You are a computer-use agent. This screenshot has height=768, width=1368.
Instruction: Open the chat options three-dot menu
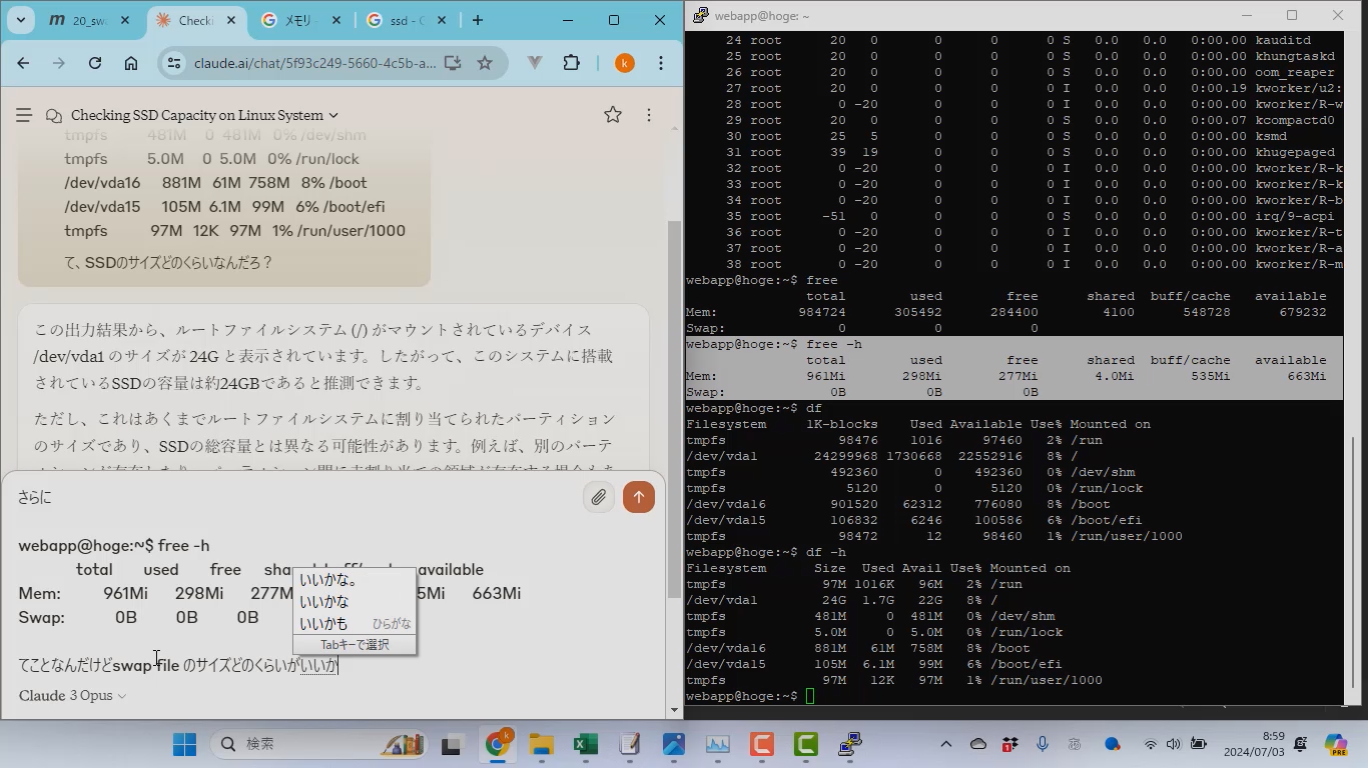[649, 115]
